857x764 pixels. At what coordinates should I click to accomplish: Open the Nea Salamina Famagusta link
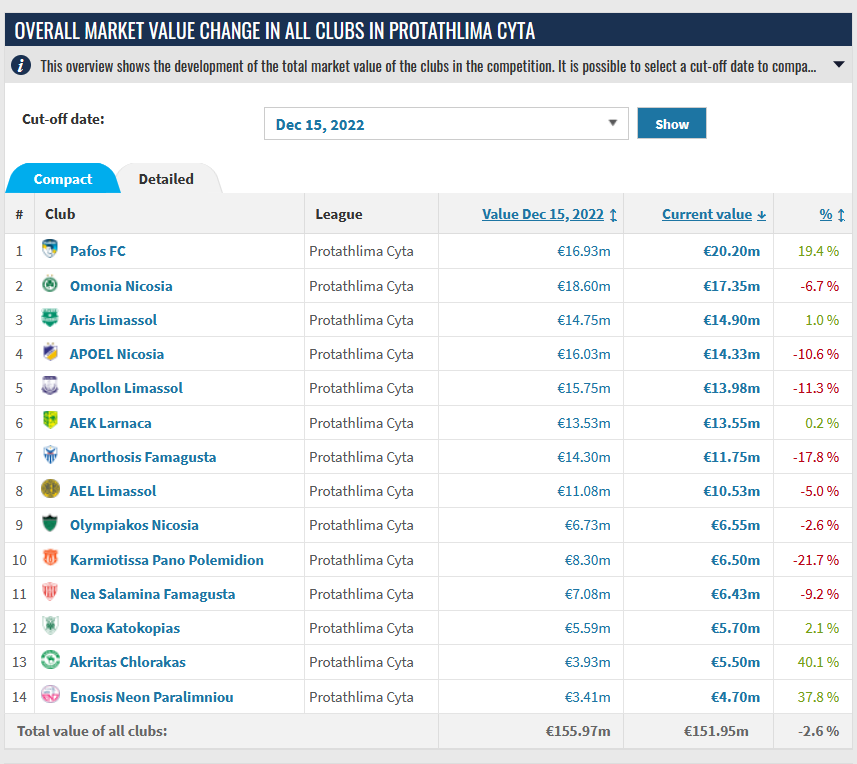click(152, 594)
